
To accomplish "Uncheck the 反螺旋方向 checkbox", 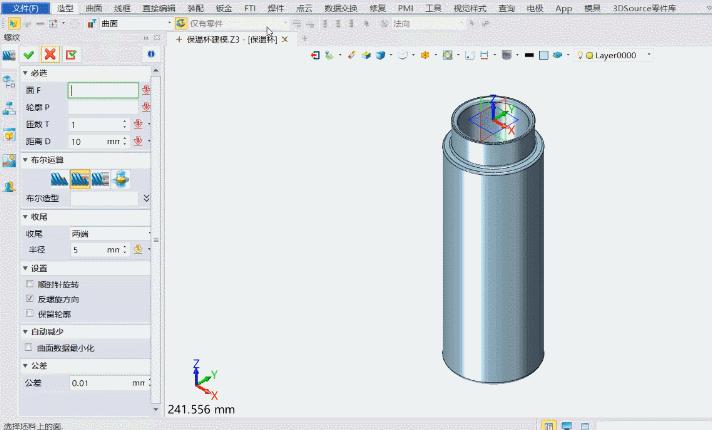I will coord(30,299).
